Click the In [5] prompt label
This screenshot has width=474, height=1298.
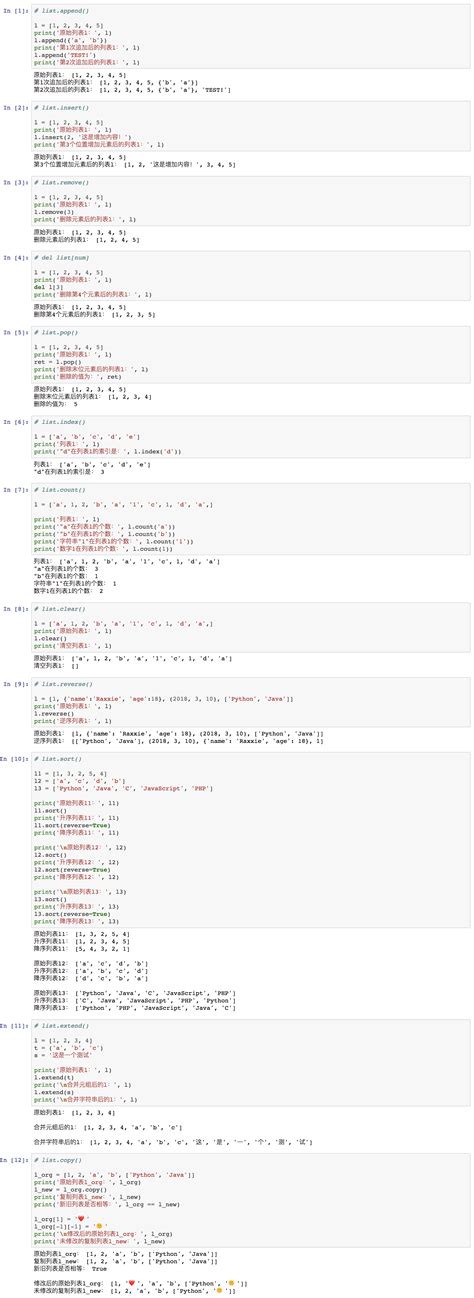(17, 332)
